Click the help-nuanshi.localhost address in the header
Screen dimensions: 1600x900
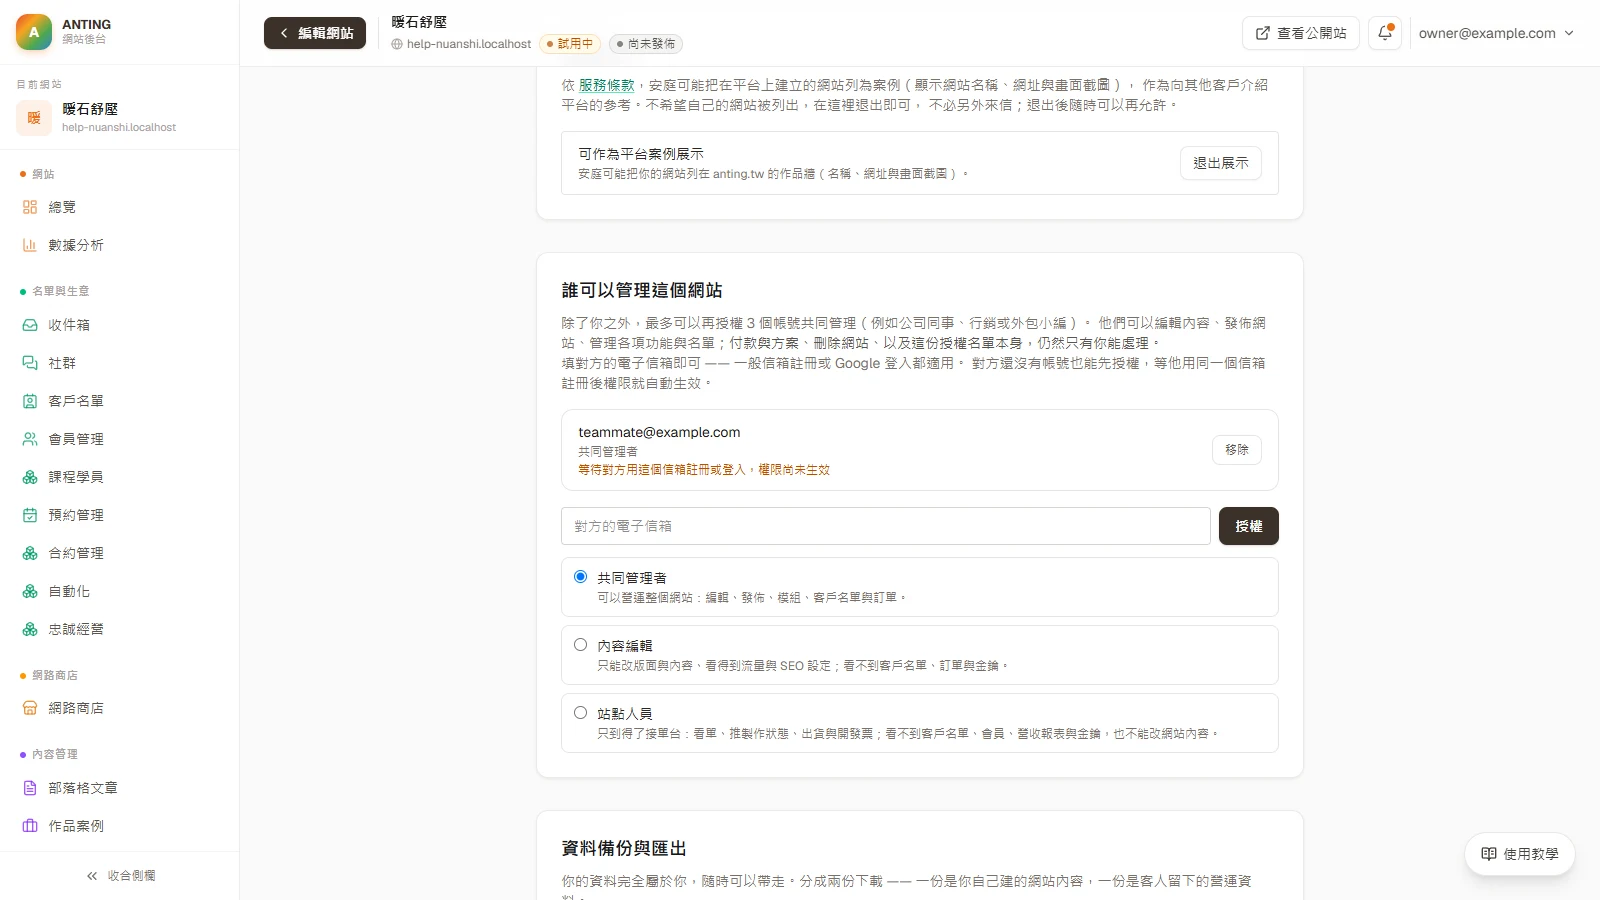click(462, 44)
